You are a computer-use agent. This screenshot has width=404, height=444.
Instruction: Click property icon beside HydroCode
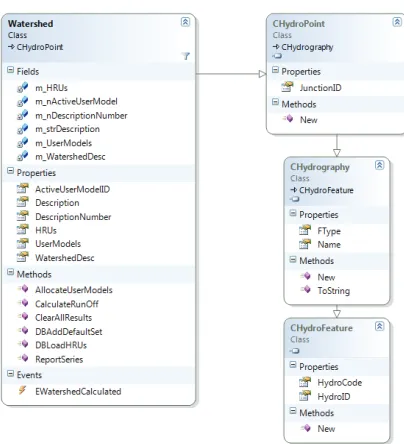coord(305,382)
